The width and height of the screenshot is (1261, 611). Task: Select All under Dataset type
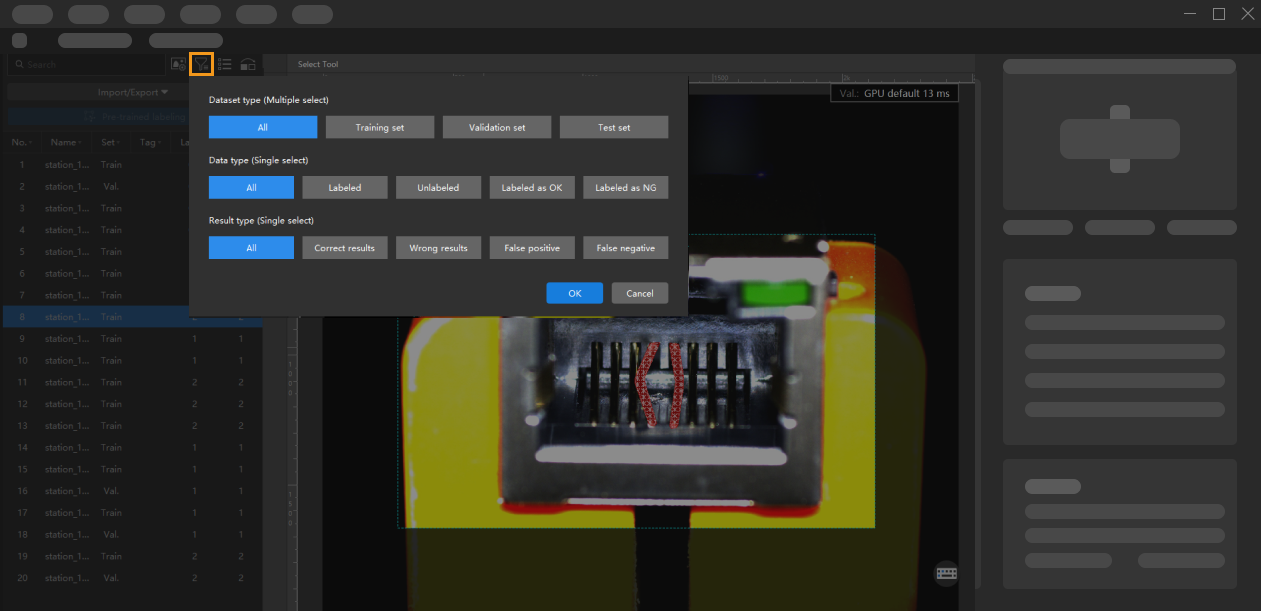coord(263,127)
